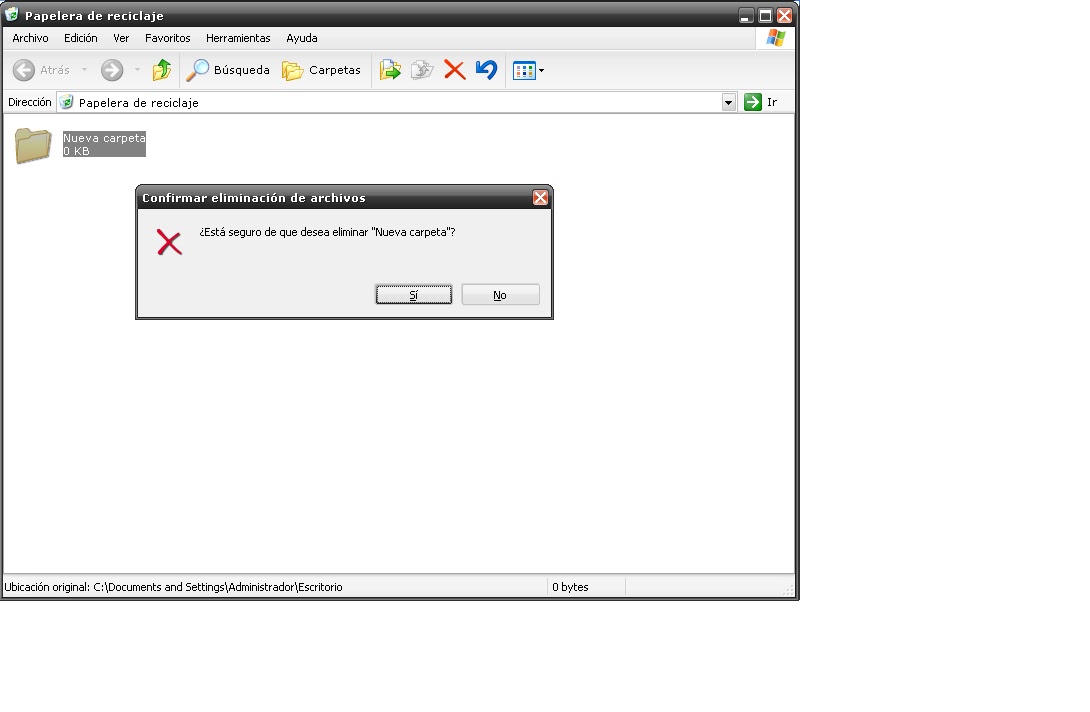Cancel deletion with No button

pos(500,295)
